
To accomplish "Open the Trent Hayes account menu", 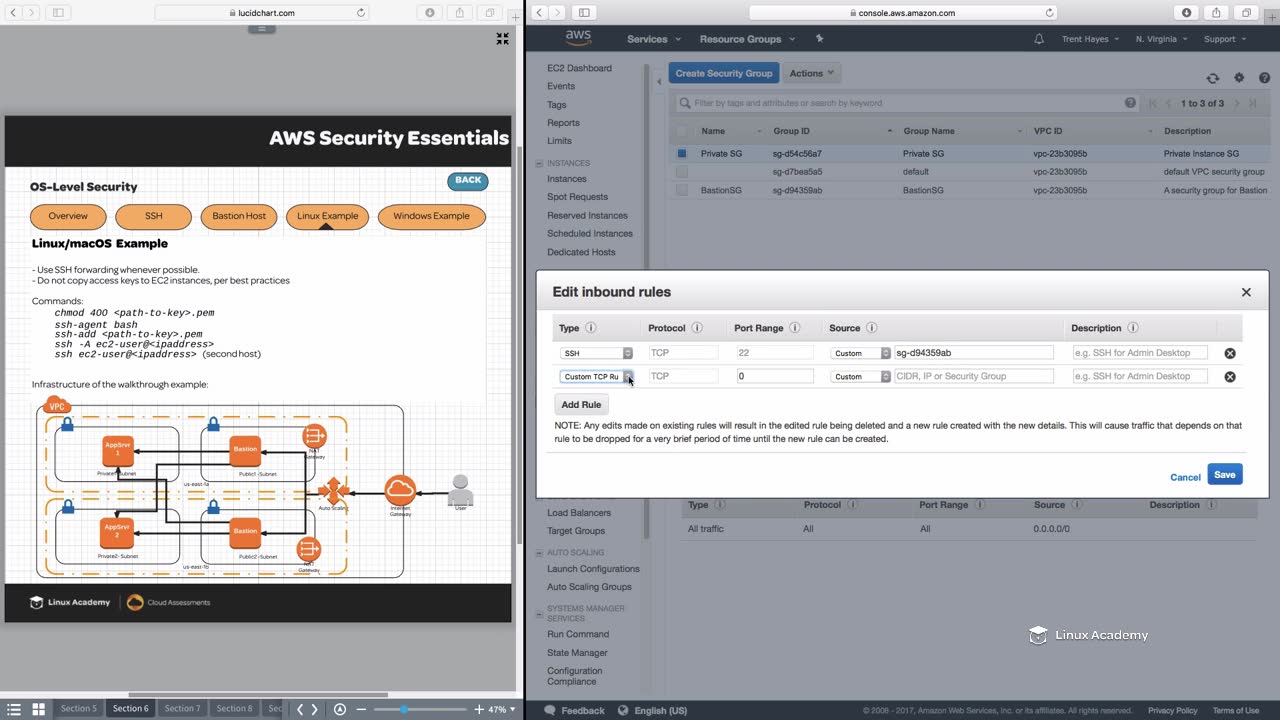I will pos(1090,39).
